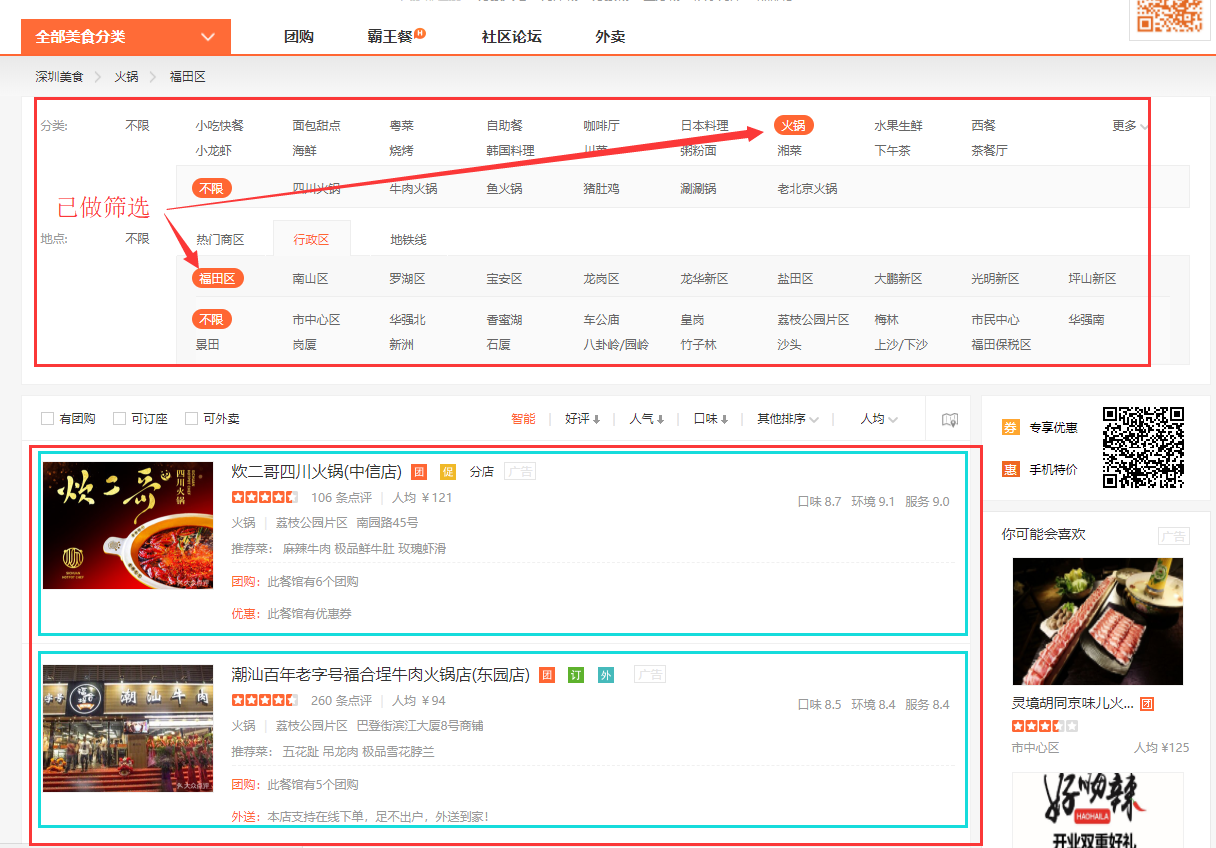Open the map view icon in the sort bar

950,420
